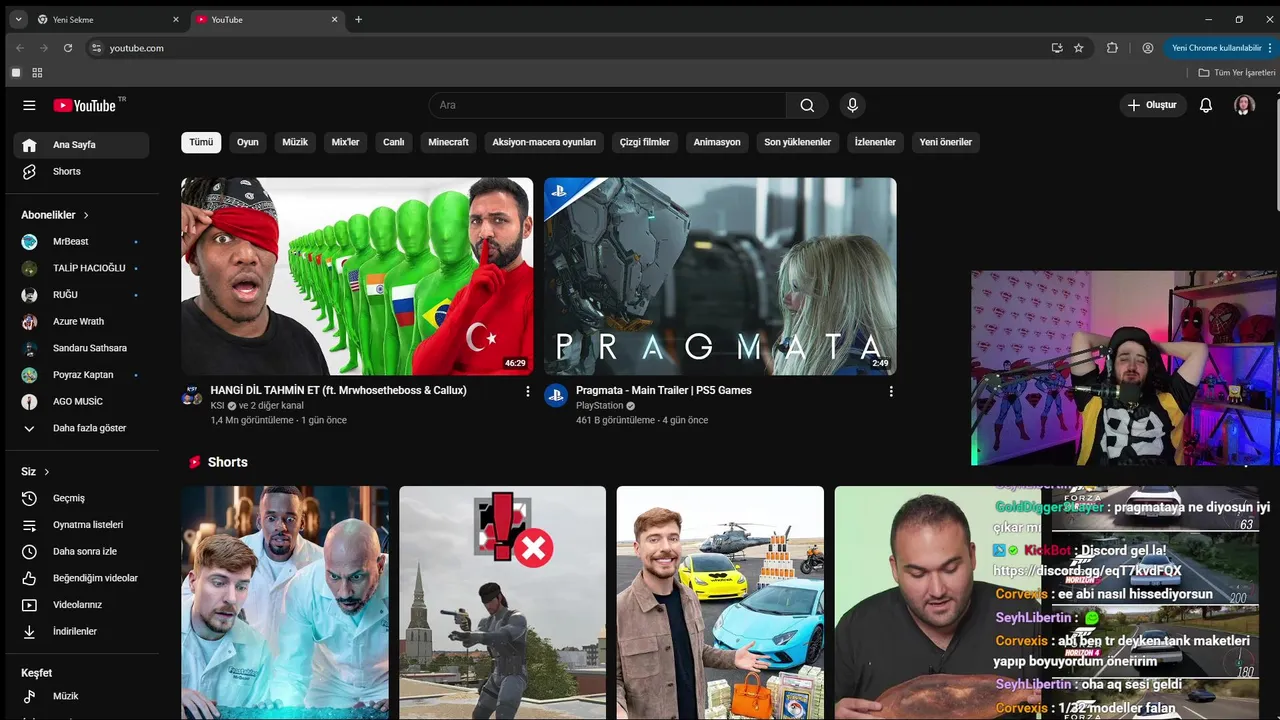
Task: Open the account avatar menu
Action: click(1244, 105)
